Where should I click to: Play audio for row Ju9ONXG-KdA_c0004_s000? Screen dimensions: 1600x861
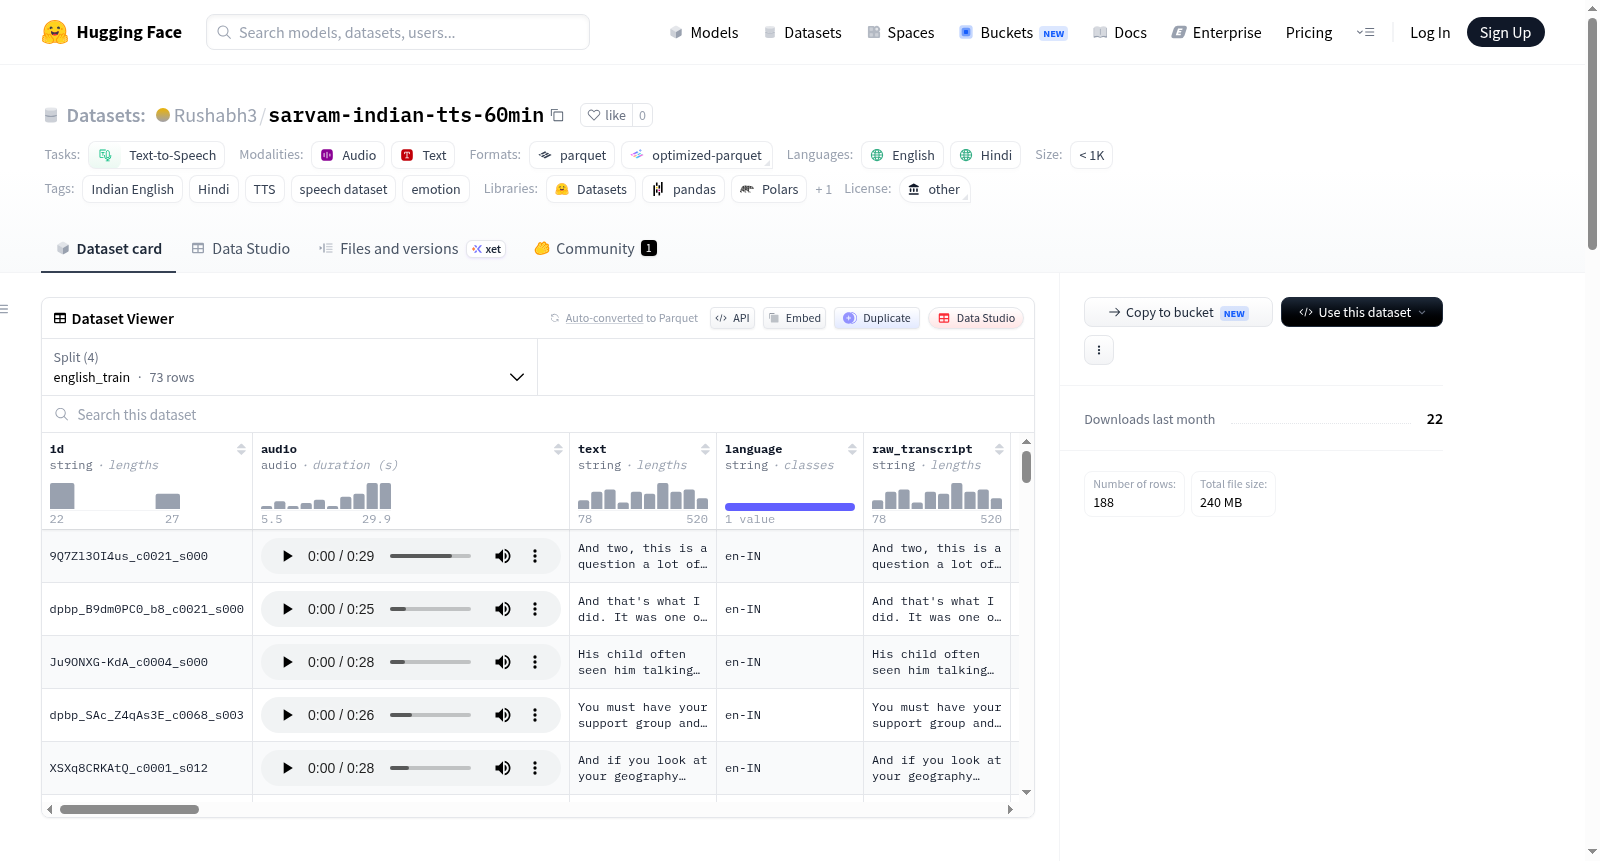(x=287, y=662)
